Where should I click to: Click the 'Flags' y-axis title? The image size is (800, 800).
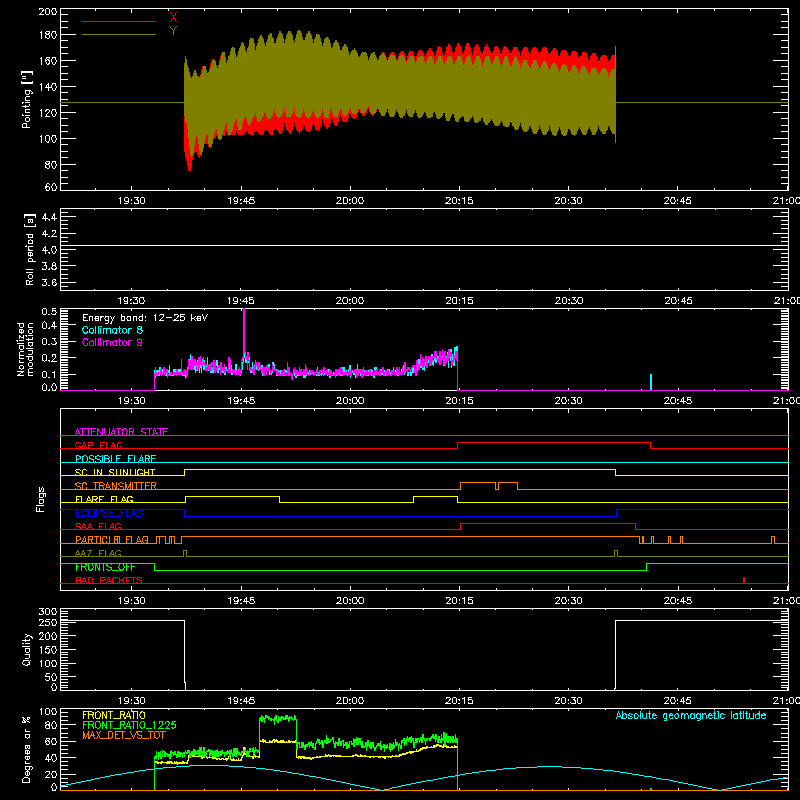tap(41, 499)
